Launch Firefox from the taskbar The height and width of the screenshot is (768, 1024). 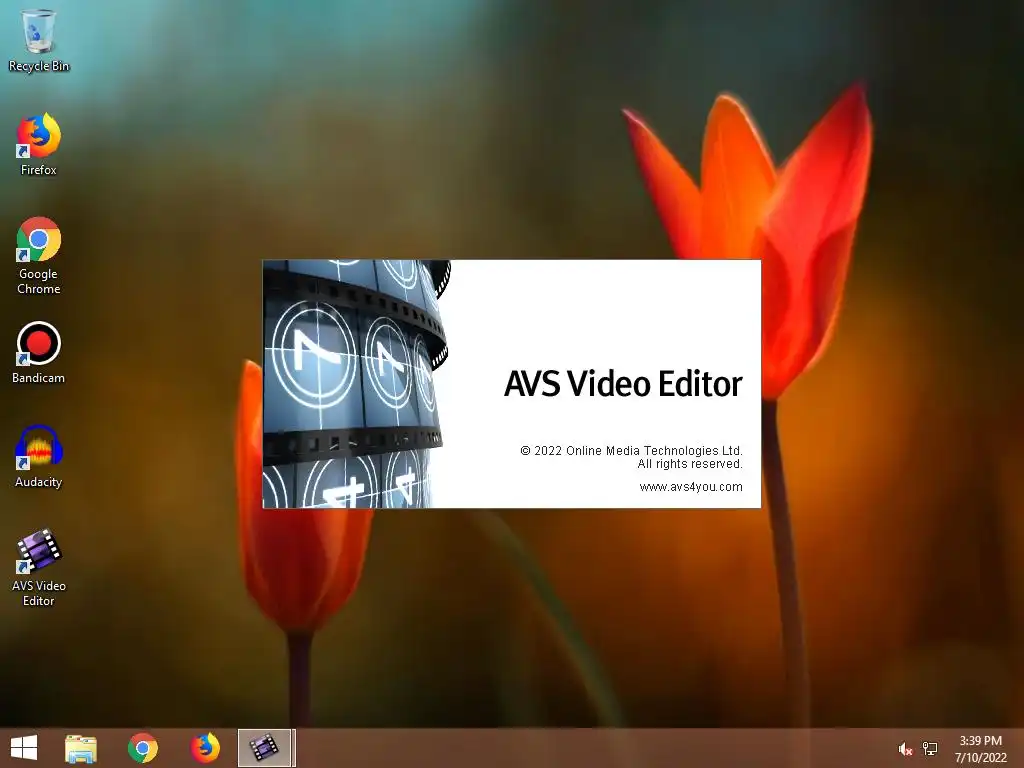(x=204, y=748)
